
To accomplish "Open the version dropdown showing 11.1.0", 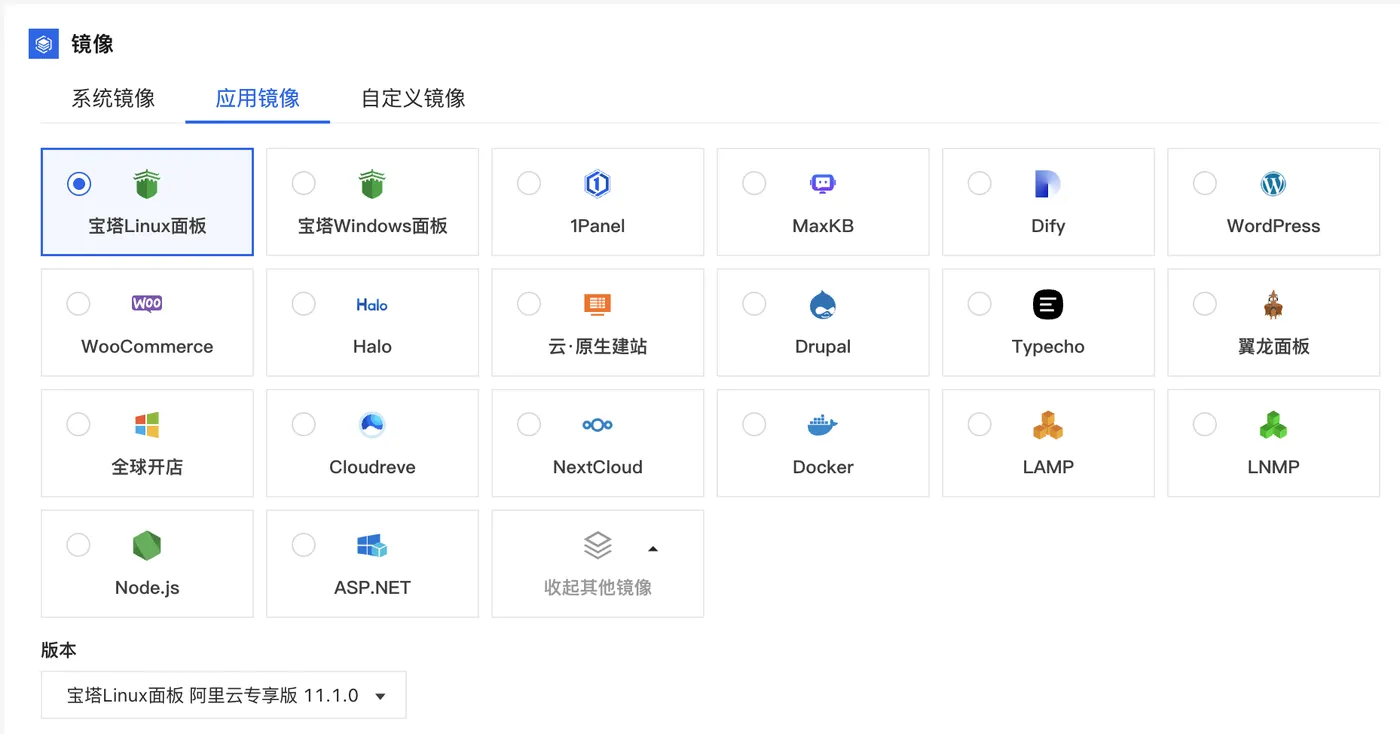I will tap(223, 694).
